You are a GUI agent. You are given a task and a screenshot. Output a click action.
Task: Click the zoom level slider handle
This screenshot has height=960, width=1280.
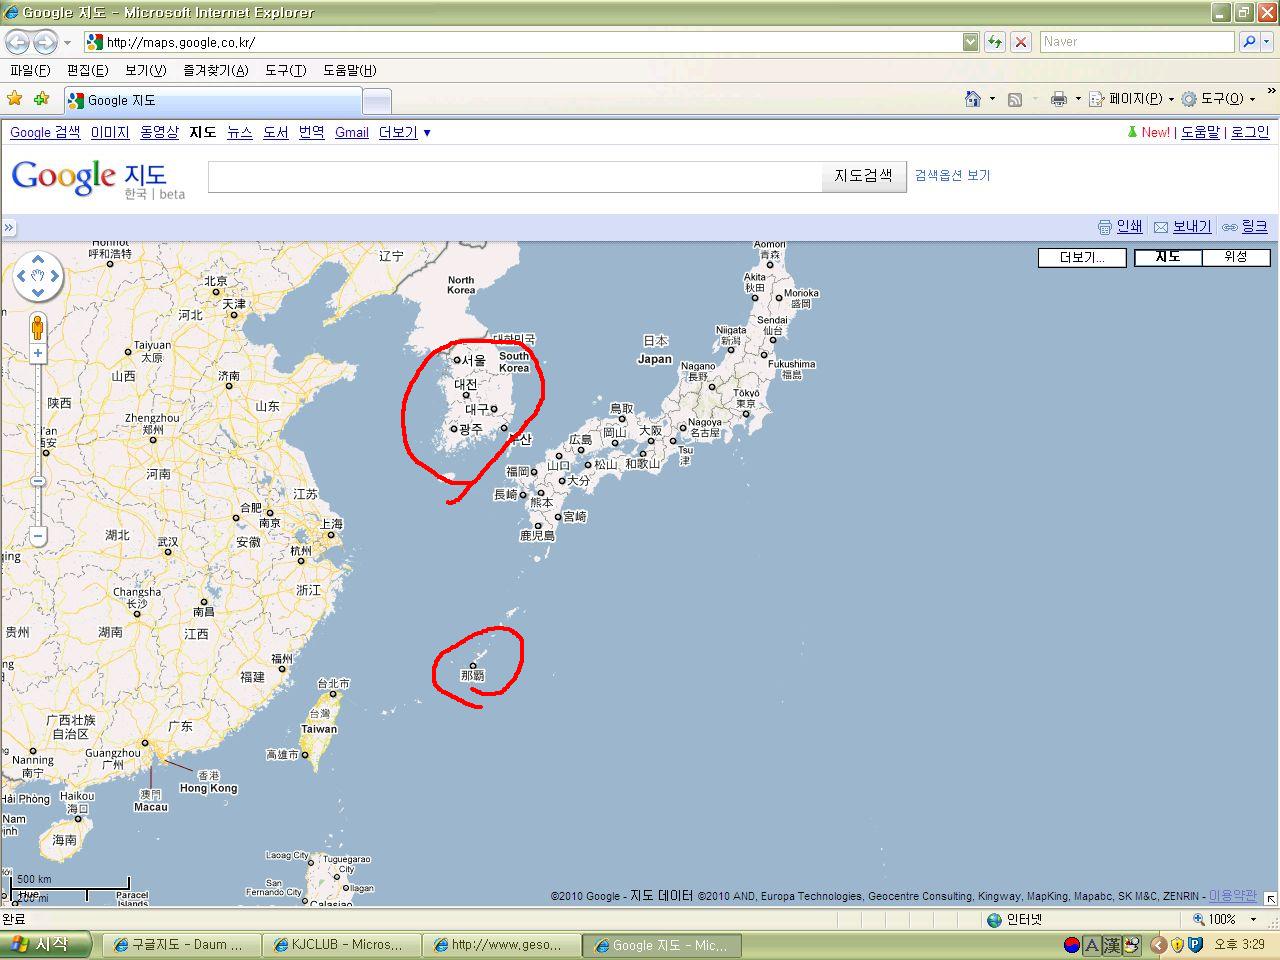pos(38,481)
